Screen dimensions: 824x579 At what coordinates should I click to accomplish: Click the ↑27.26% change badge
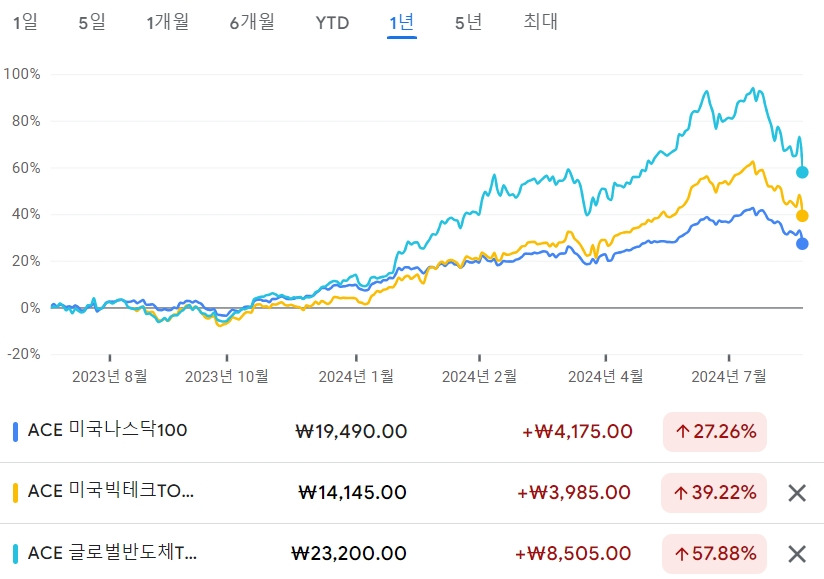tap(714, 432)
